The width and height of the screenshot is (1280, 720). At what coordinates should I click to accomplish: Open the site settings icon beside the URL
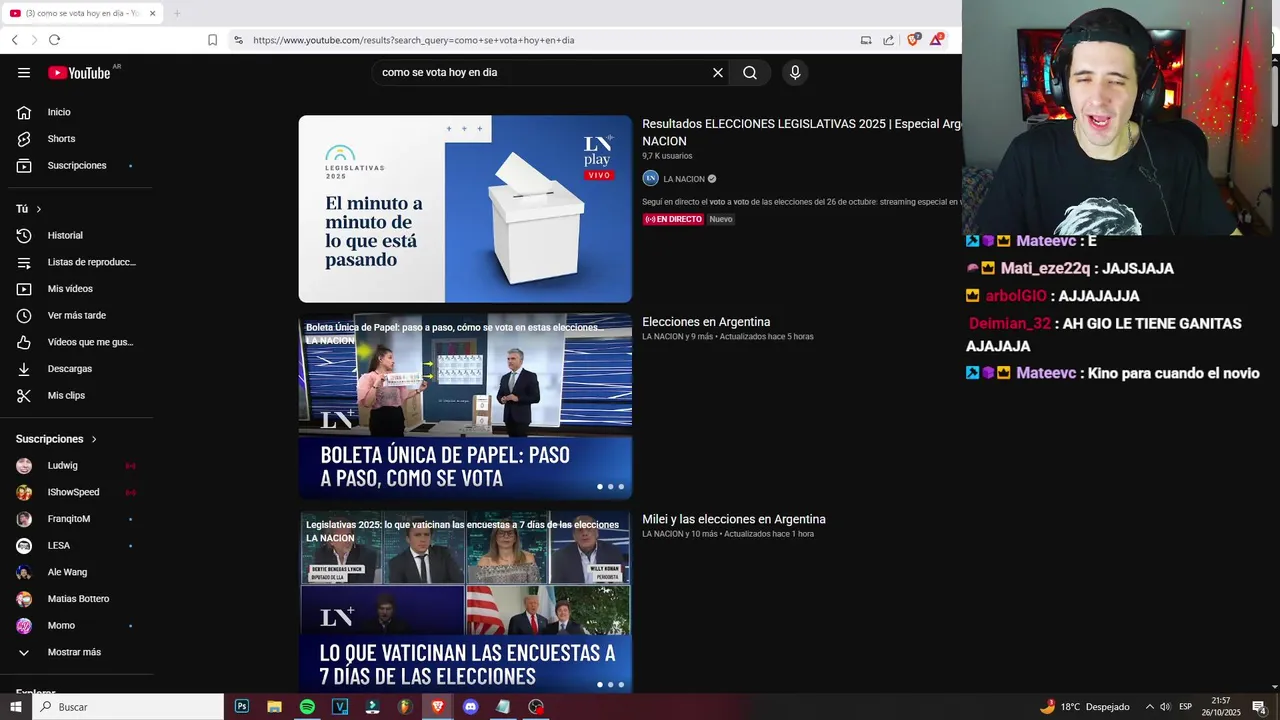[x=238, y=40]
